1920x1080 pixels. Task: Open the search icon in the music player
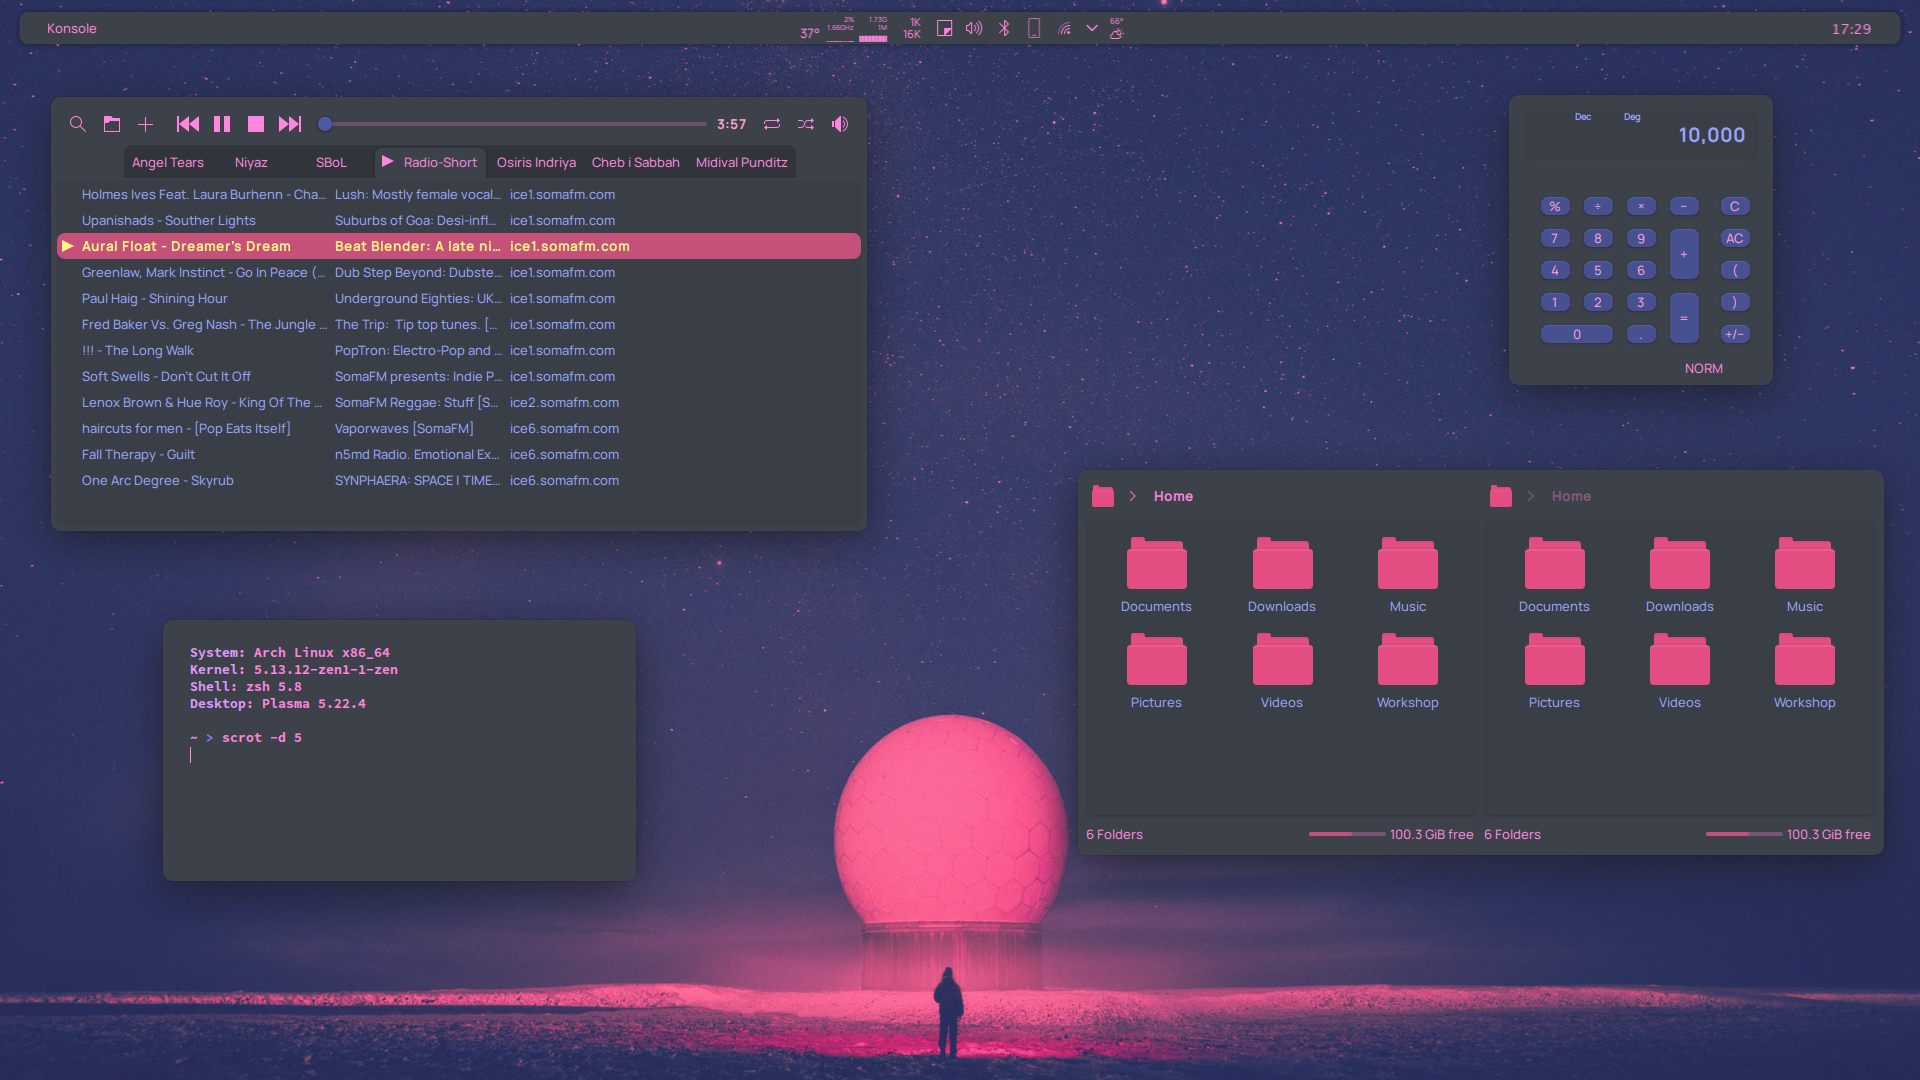tap(78, 124)
